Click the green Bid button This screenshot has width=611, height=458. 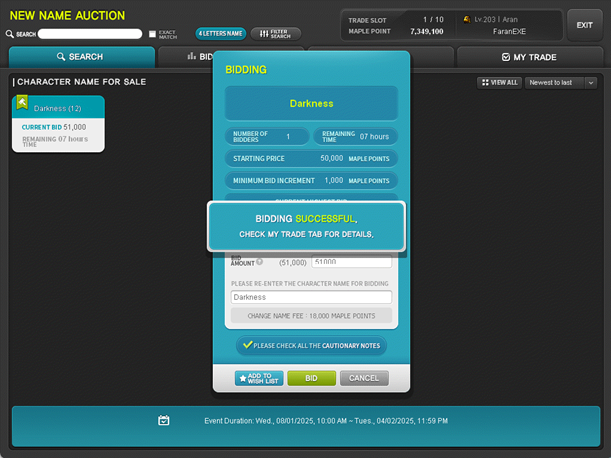coord(311,378)
